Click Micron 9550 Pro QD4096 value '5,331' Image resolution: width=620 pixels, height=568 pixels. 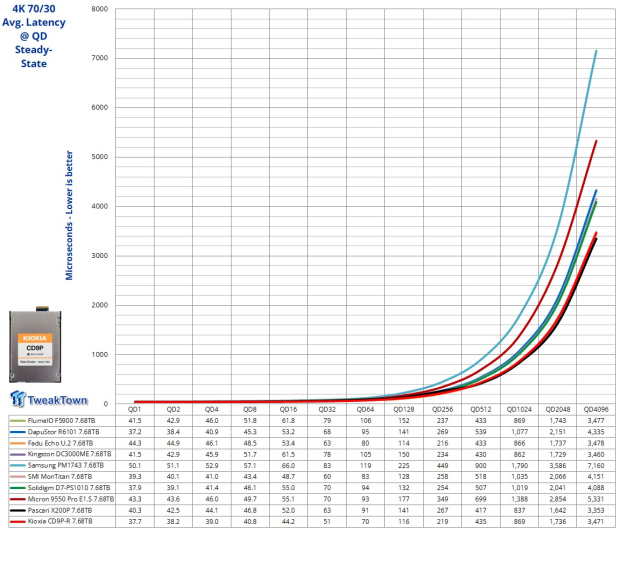(x=596, y=499)
